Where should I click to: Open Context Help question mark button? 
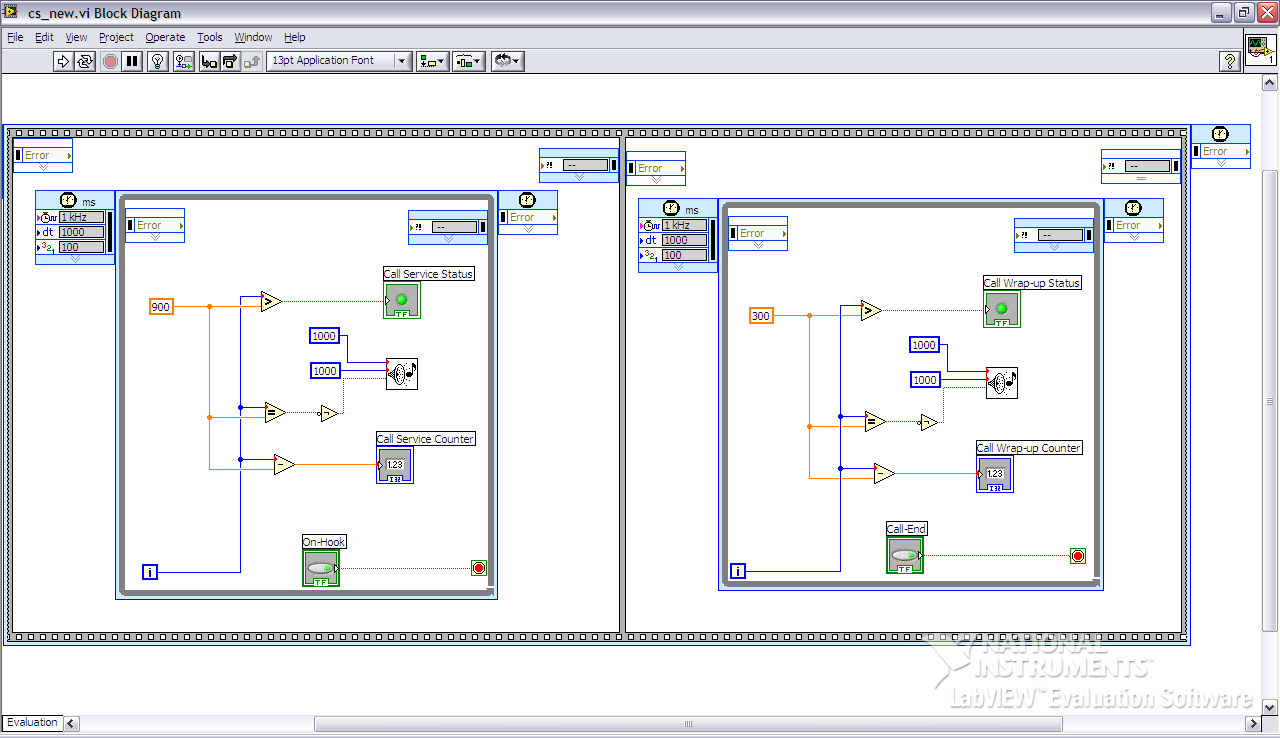(1230, 62)
